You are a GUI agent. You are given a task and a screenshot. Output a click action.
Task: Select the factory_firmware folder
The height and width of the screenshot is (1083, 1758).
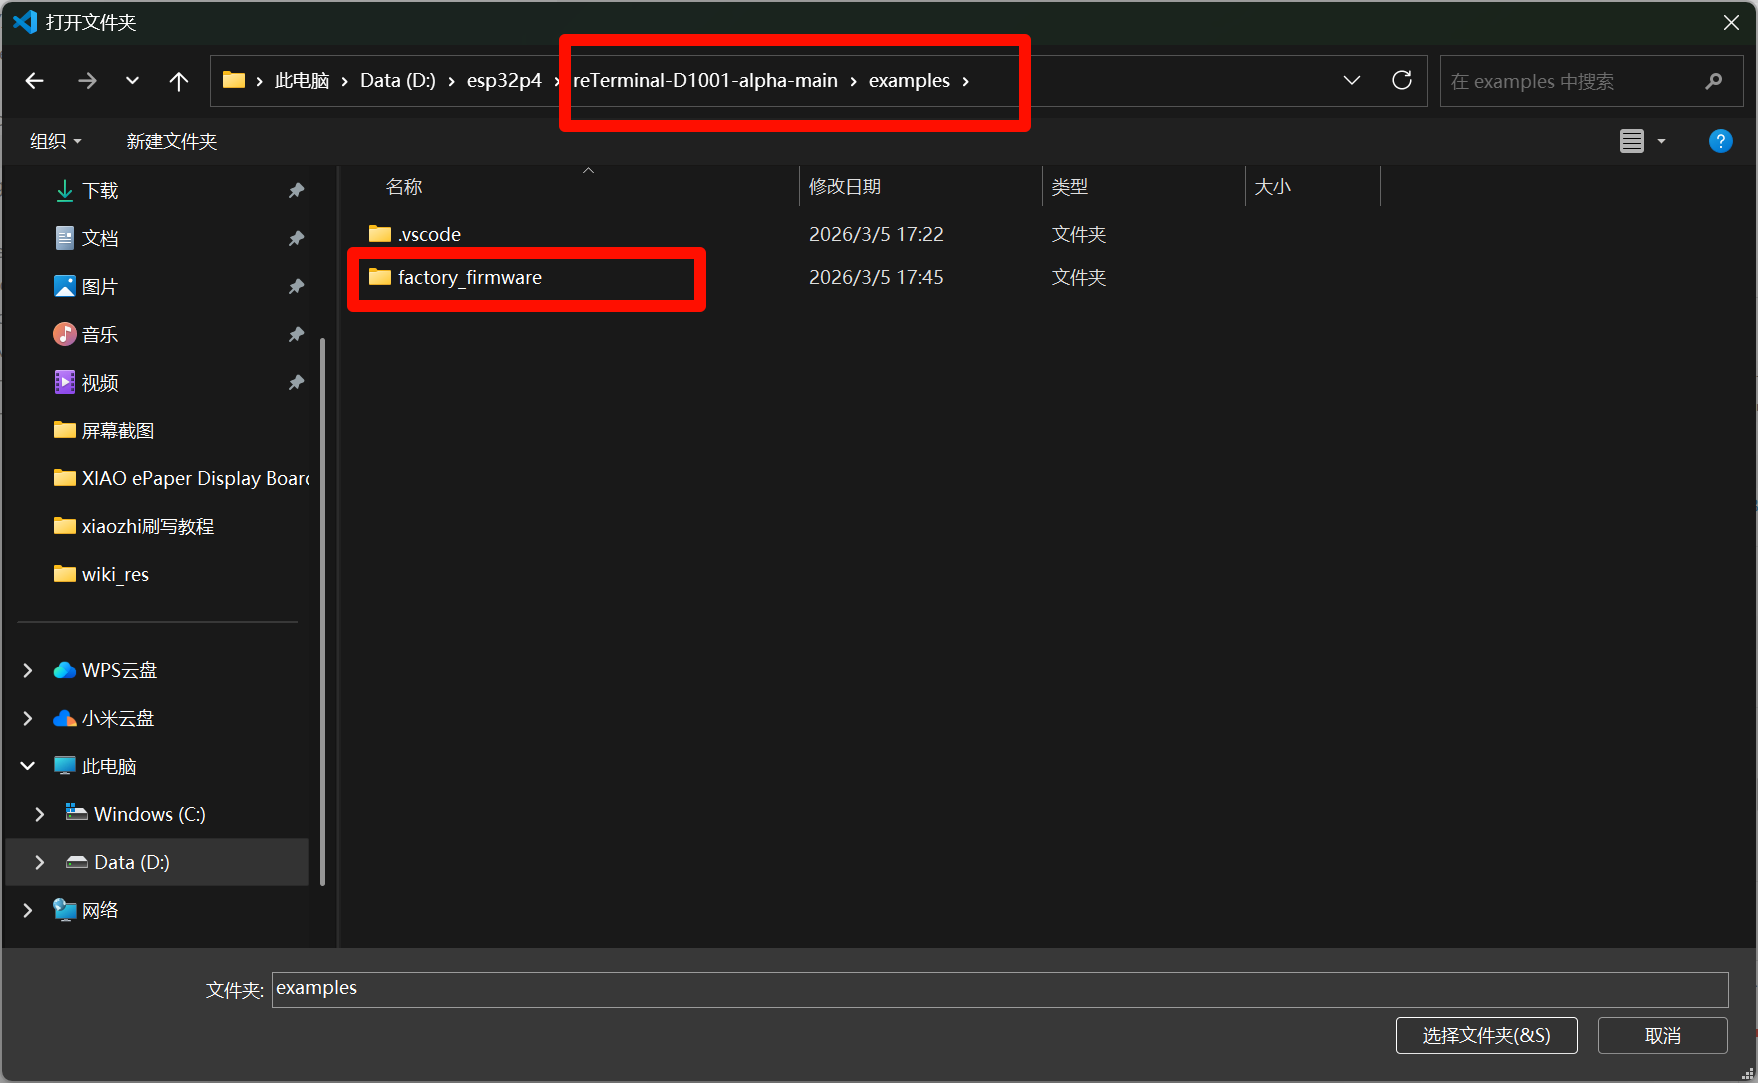[470, 278]
